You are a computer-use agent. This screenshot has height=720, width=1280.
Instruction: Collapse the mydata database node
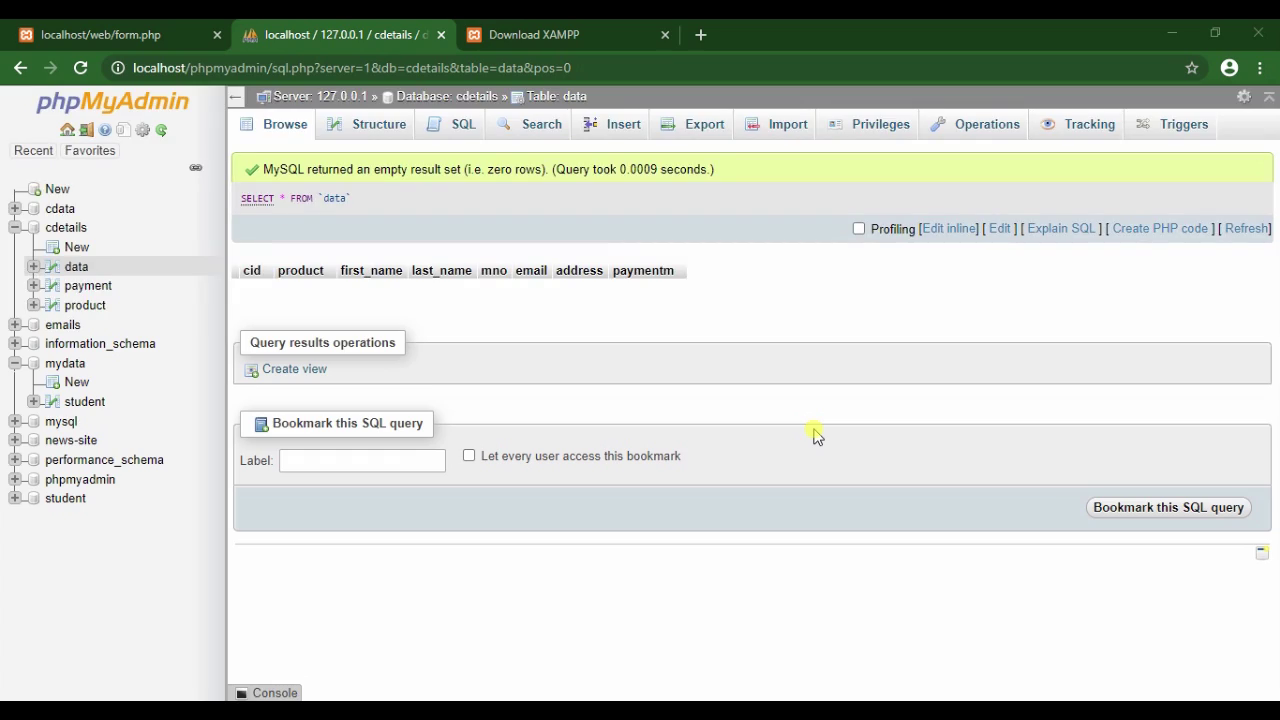pos(15,363)
